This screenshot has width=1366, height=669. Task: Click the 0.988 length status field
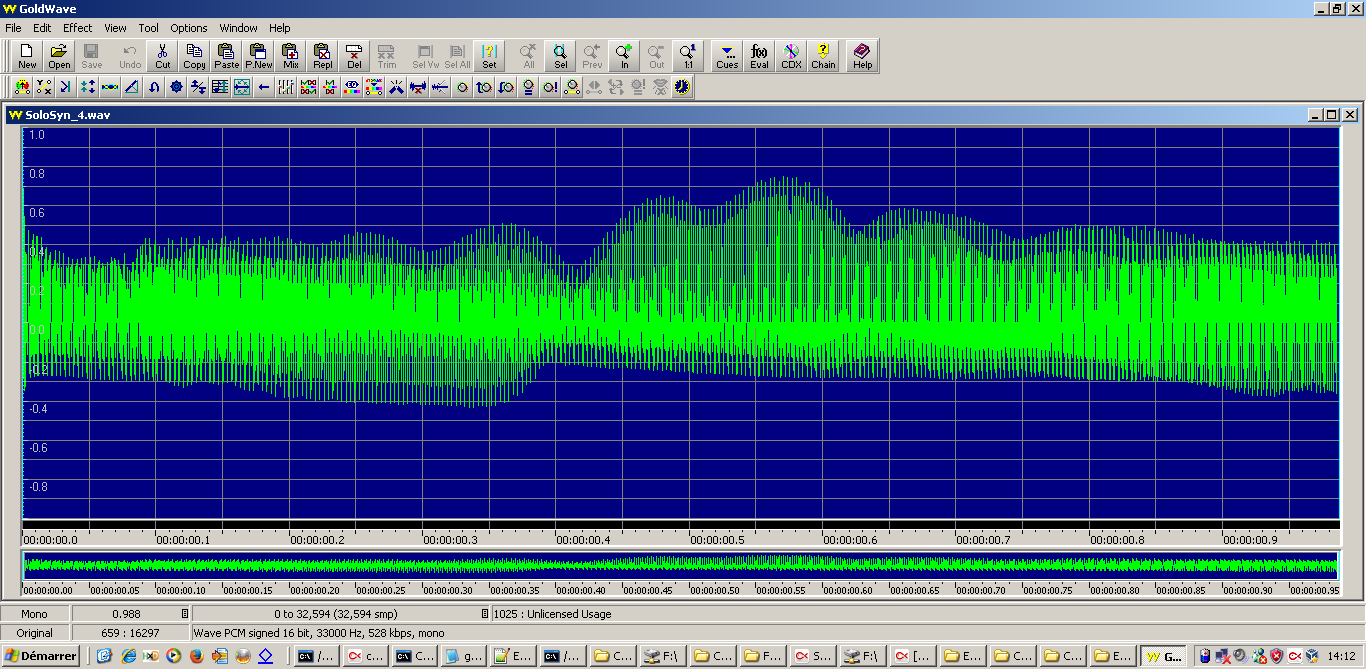[x=131, y=613]
